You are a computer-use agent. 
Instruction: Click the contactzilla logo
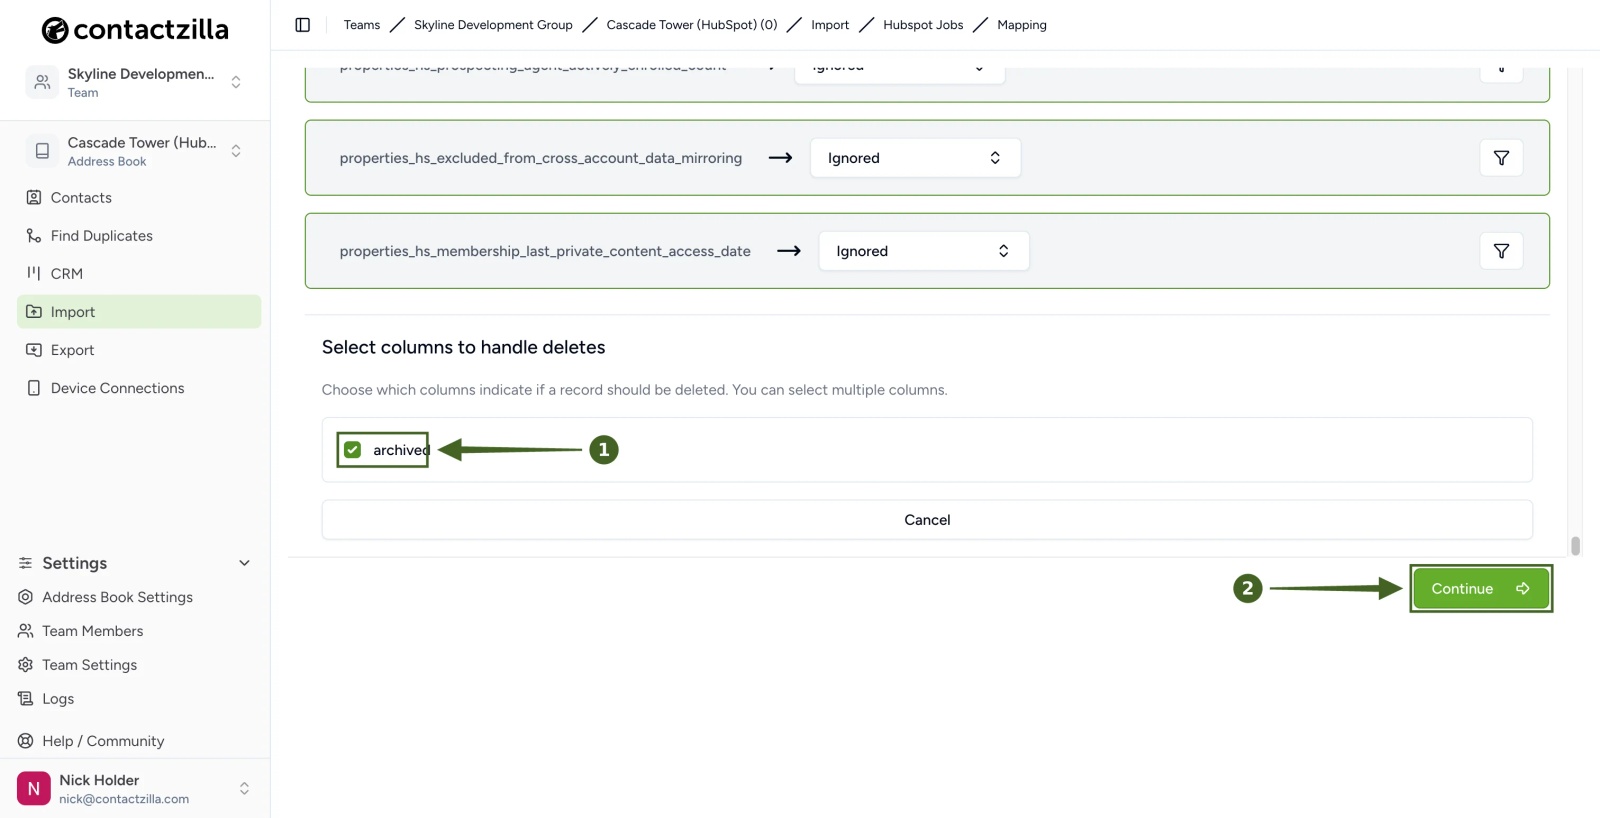(x=135, y=30)
